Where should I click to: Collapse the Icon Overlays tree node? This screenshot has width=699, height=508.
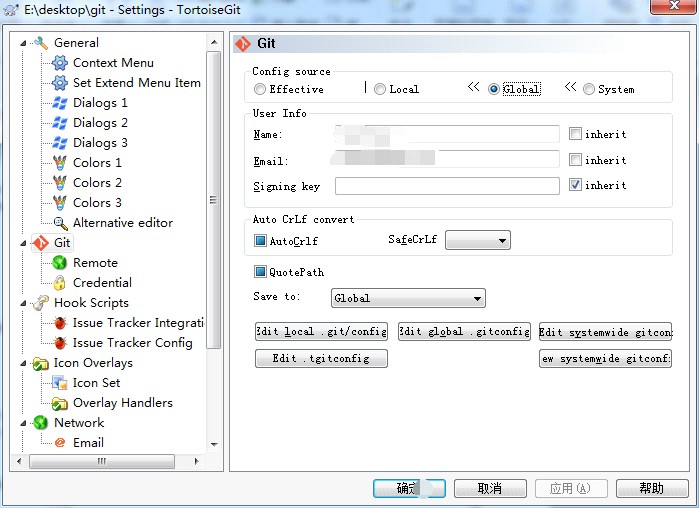[x=24, y=364]
